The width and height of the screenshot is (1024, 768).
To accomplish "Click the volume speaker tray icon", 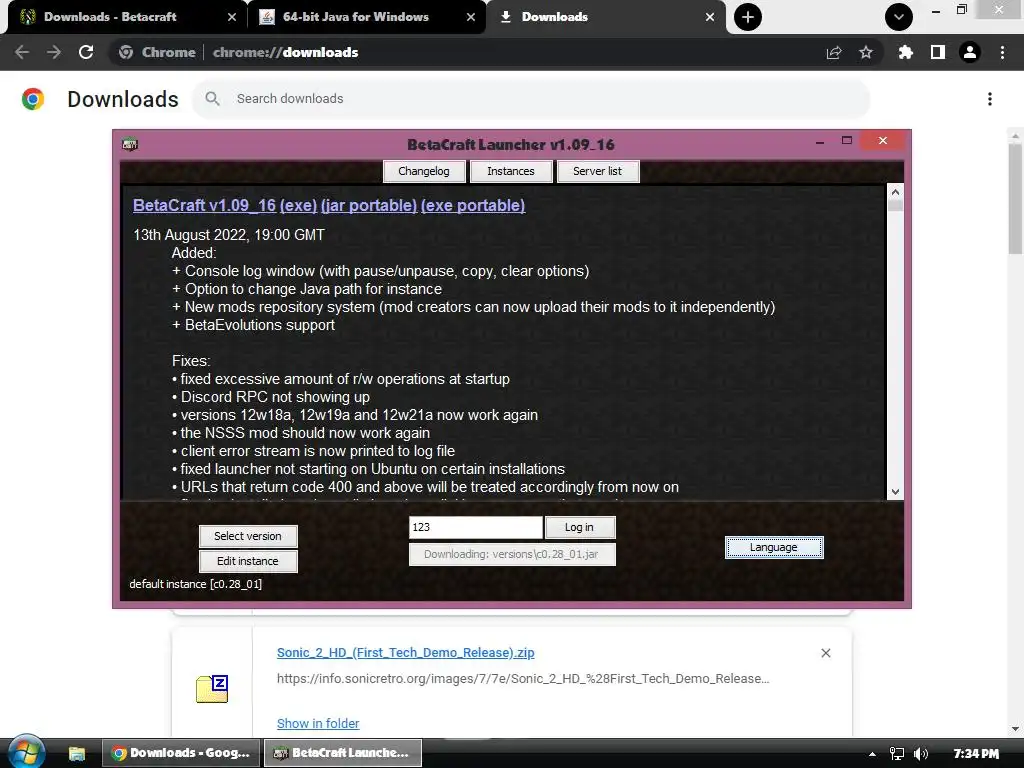I will tap(921, 754).
